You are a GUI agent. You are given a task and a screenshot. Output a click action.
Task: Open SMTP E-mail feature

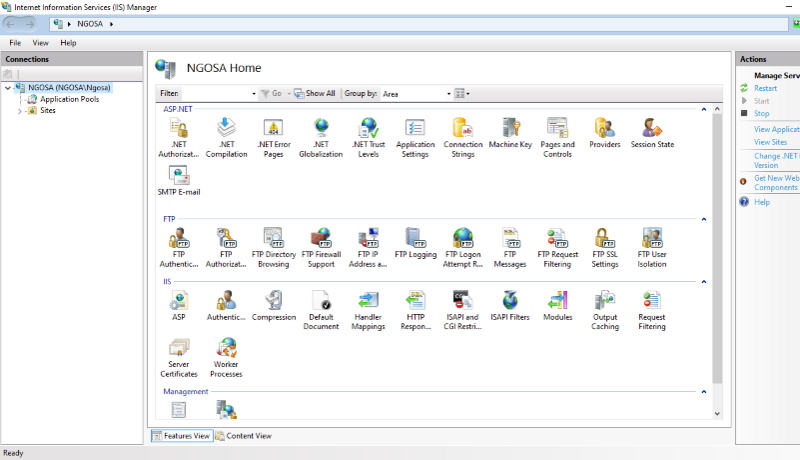179,181
